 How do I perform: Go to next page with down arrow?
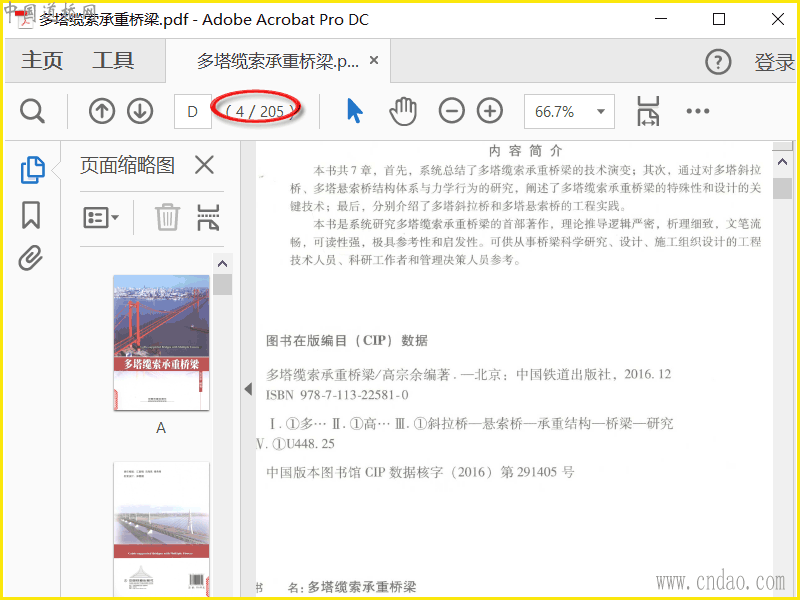[140, 111]
